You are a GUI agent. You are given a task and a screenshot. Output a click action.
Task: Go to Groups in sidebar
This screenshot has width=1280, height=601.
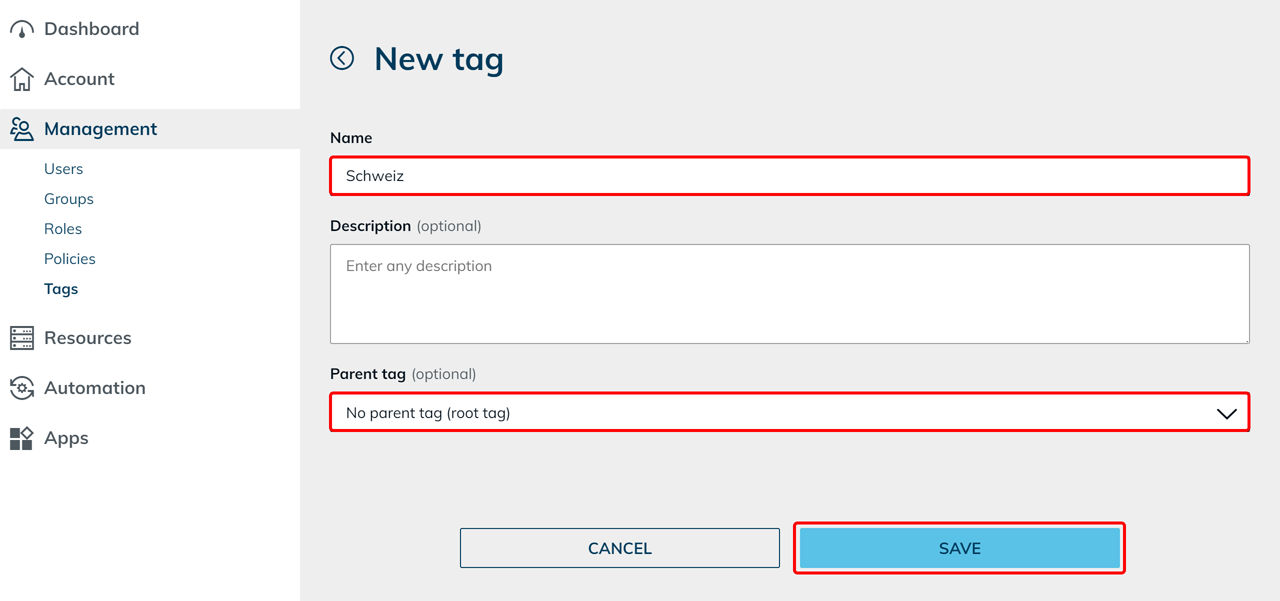tap(69, 199)
